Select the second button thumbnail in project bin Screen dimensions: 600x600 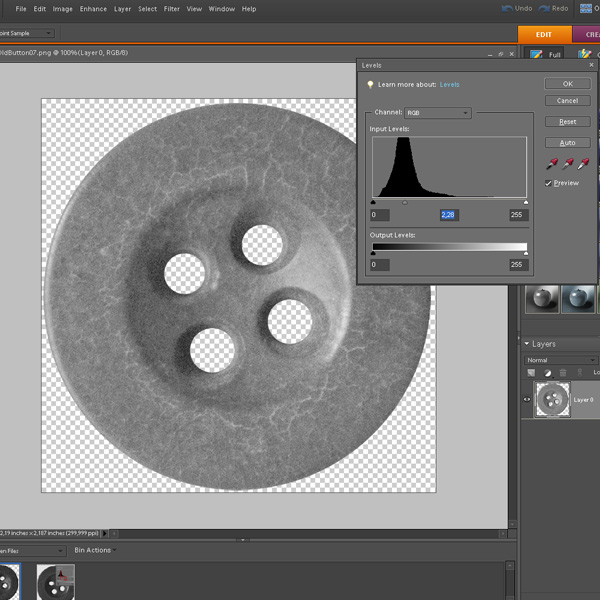[55, 582]
